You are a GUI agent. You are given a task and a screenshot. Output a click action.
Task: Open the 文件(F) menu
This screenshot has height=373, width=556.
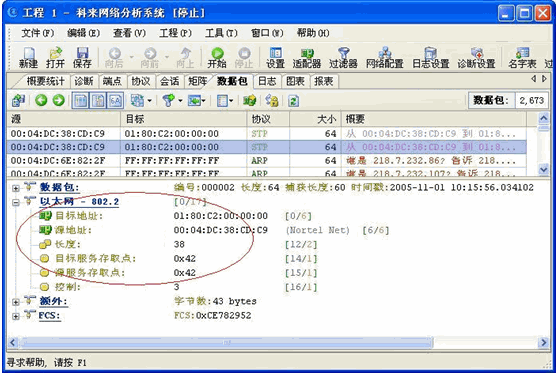pyautogui.click(x=38, y=33)
